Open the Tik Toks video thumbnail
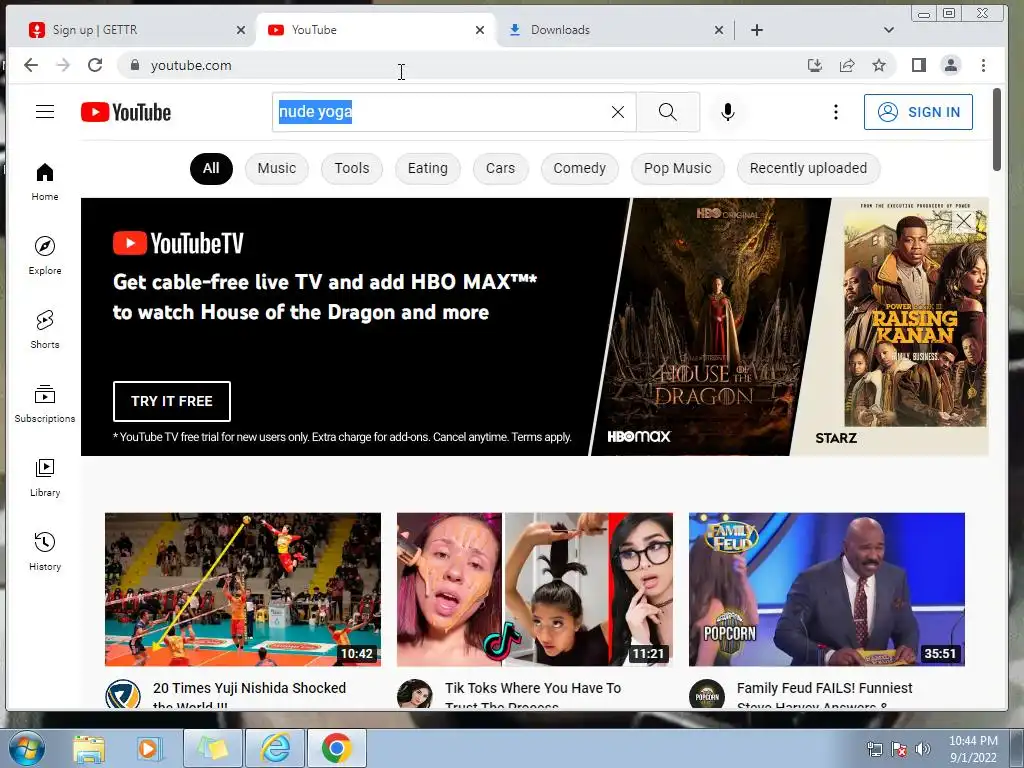 [534, 589]
